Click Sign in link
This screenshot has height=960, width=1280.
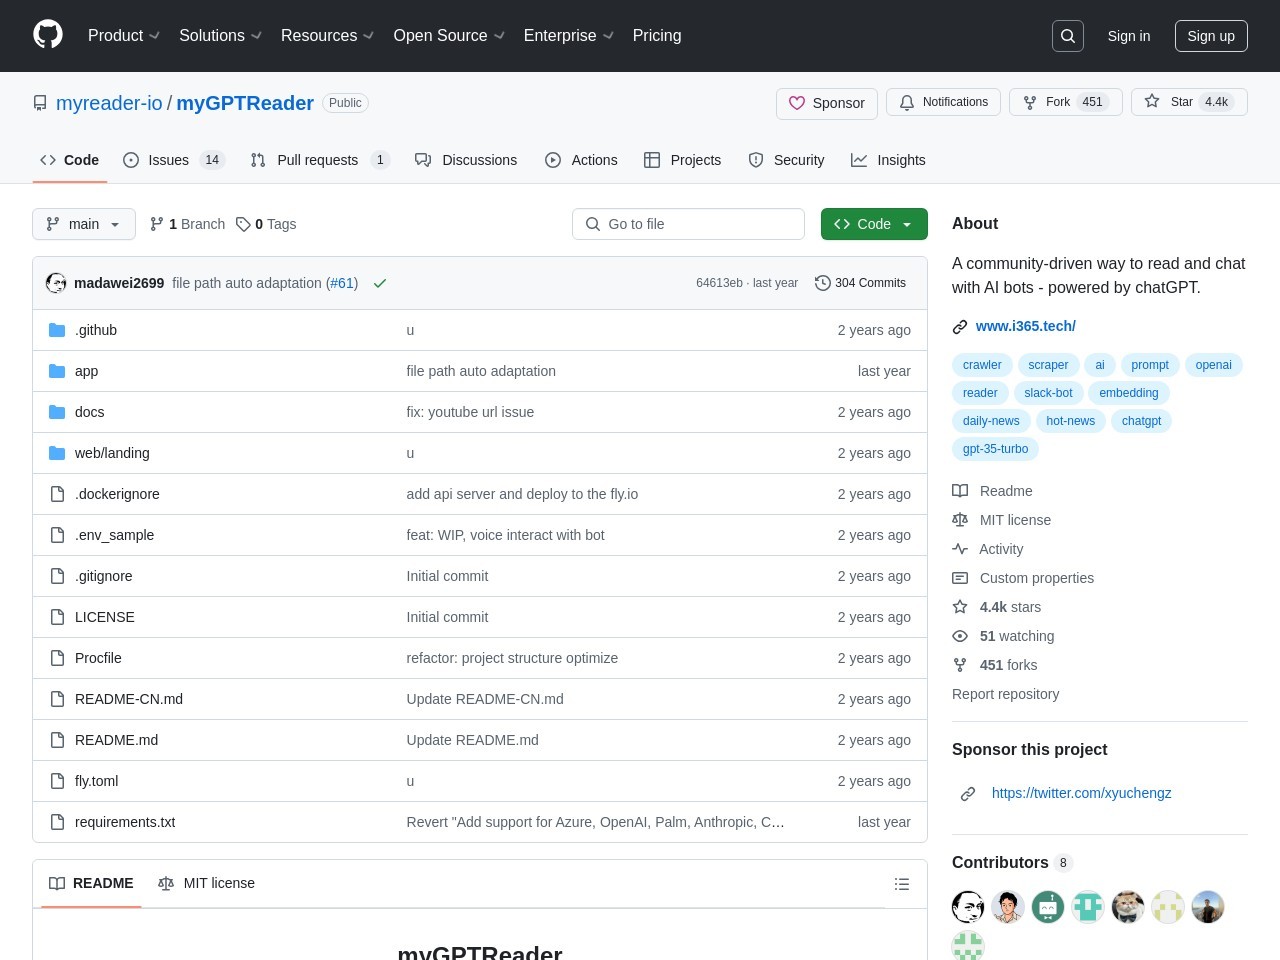[x=1129, y=36]
